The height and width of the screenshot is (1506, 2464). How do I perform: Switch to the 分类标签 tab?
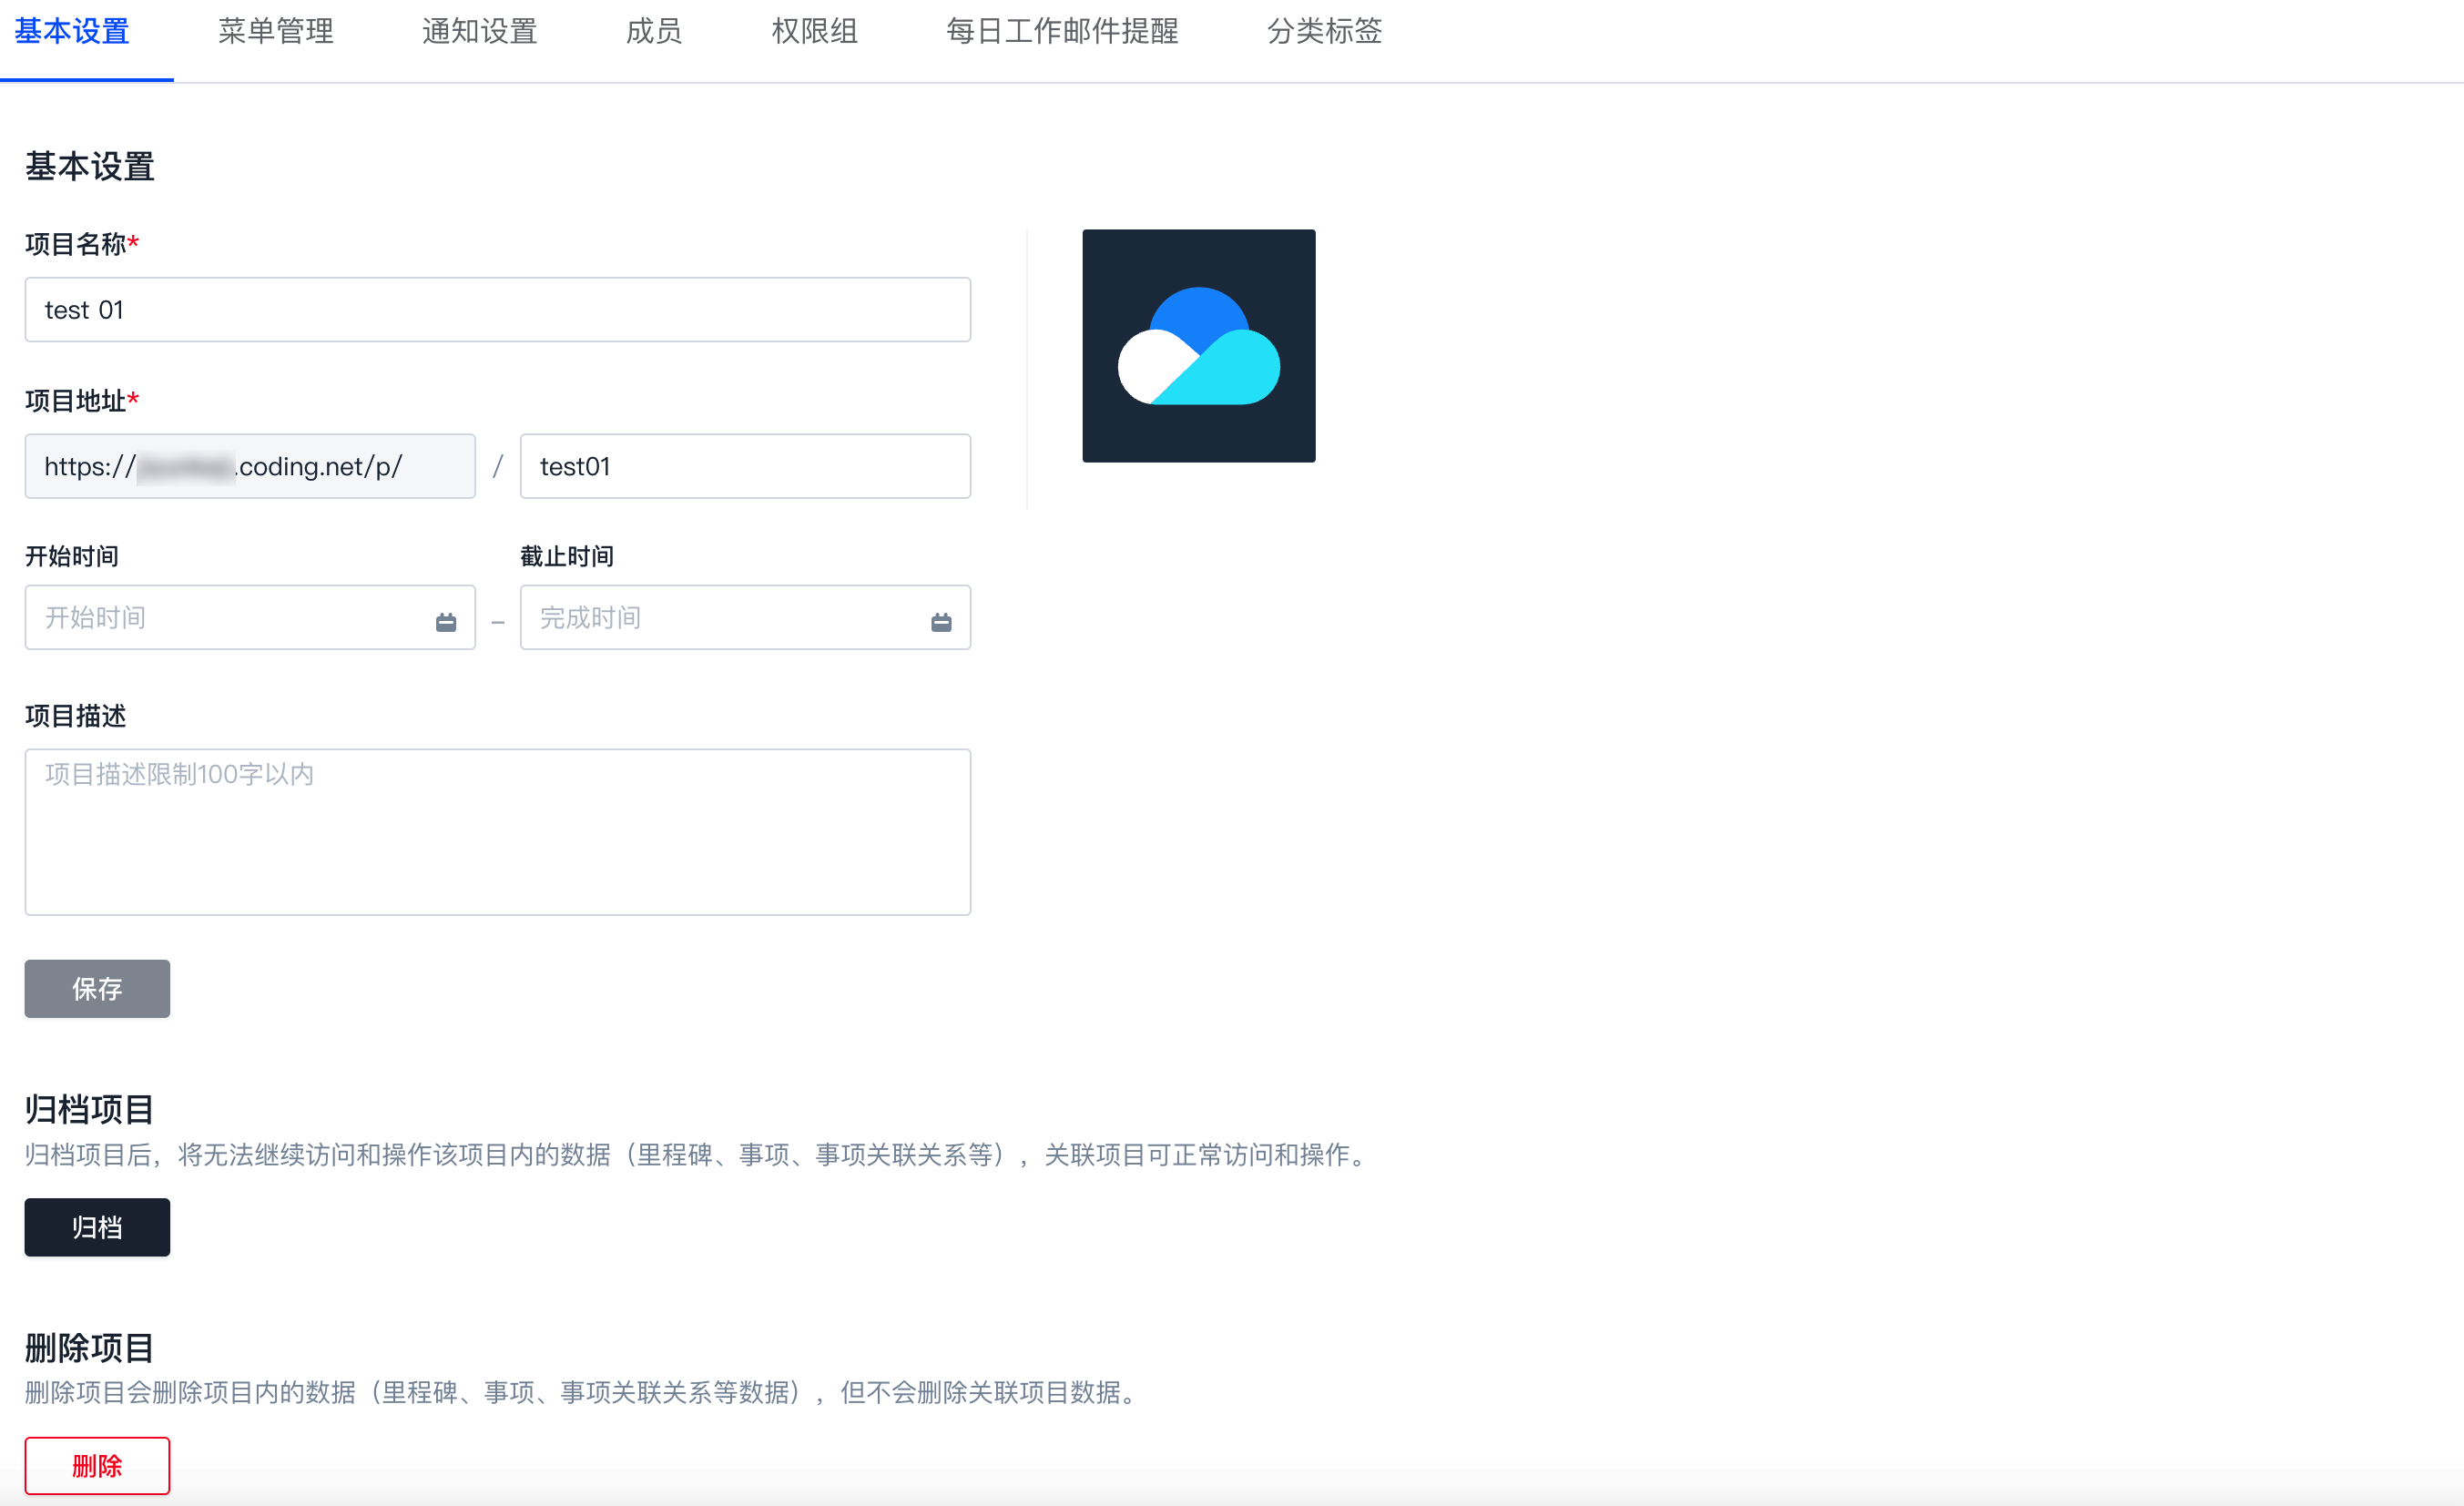pyautogui.click(x=1324, y=32)
